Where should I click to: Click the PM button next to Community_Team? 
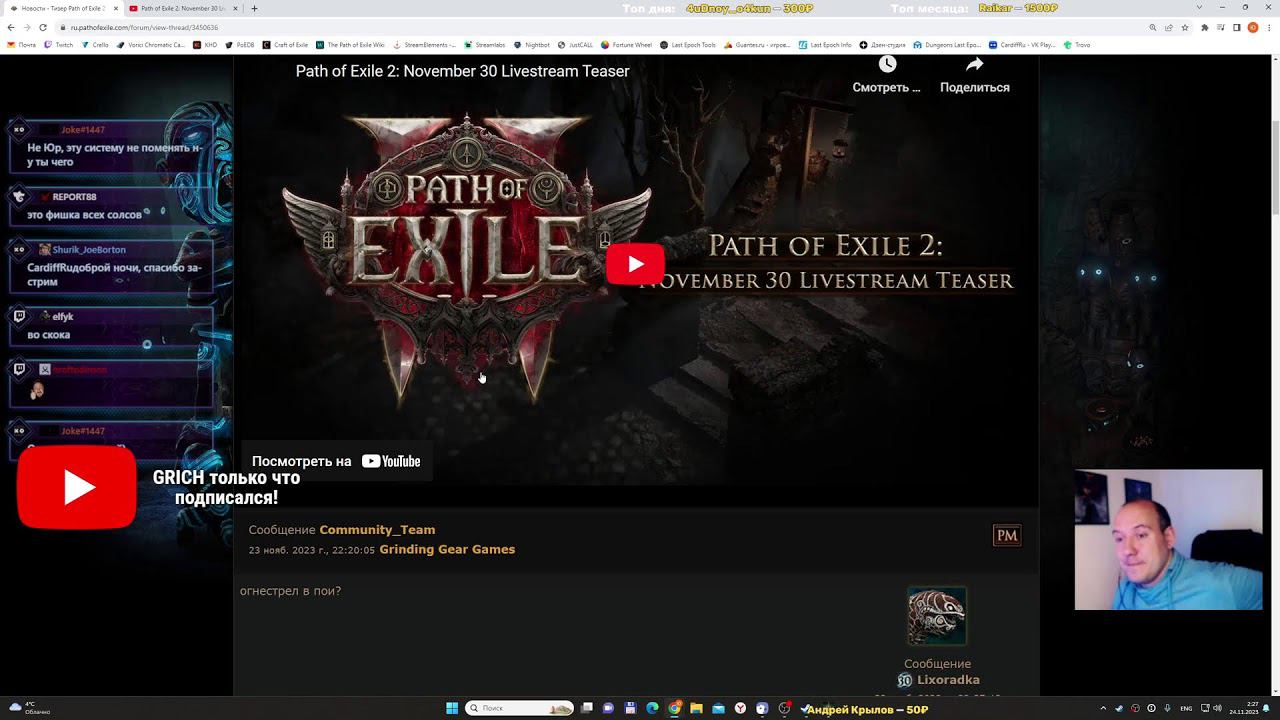point(1007,535)
